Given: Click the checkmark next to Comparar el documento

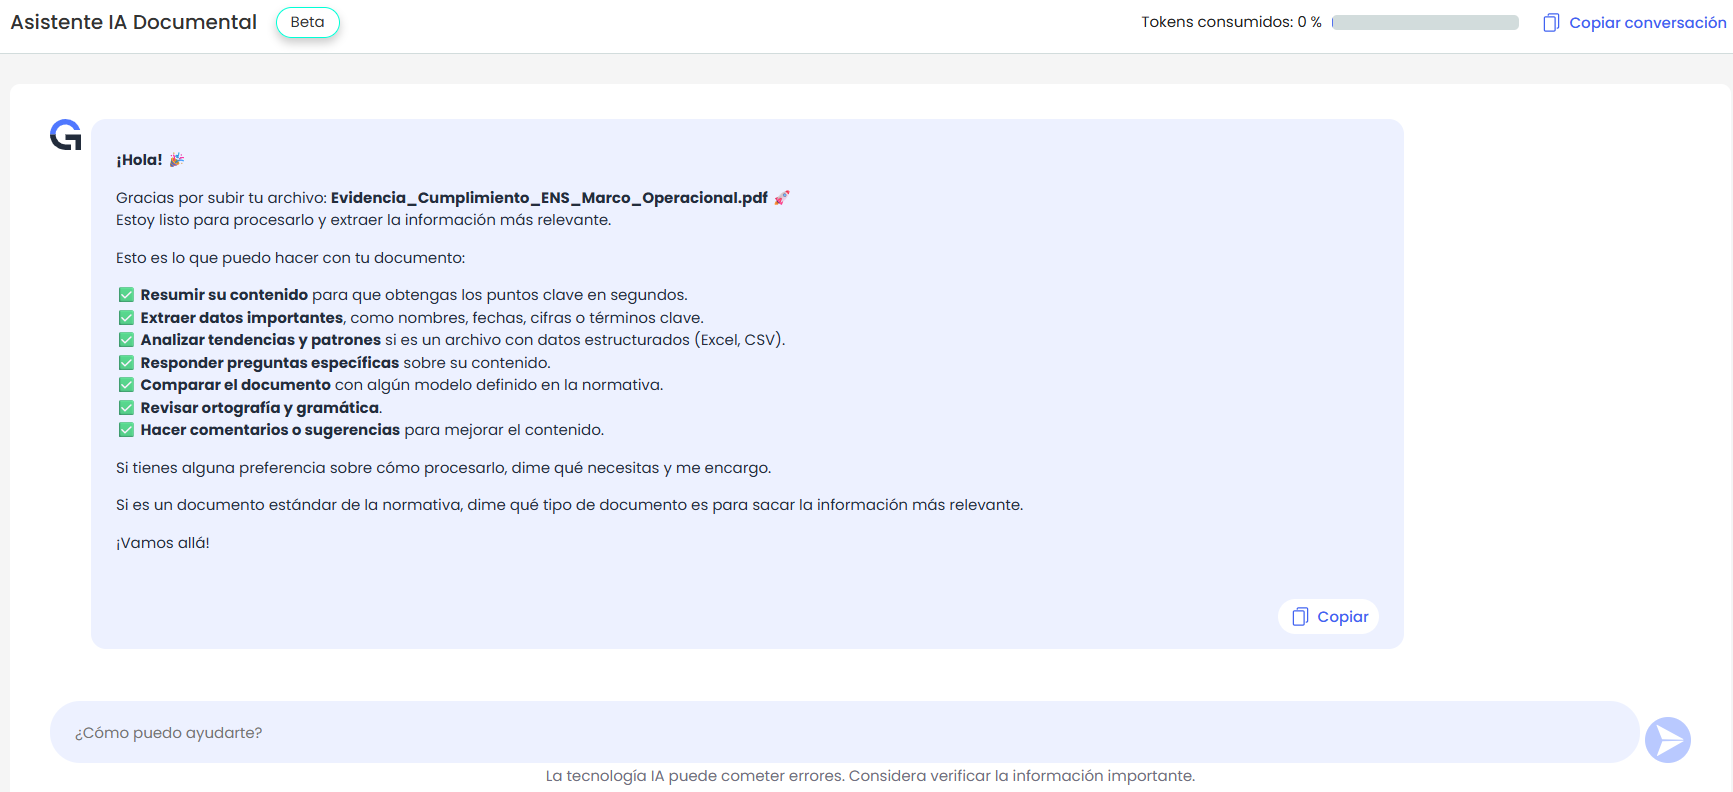Looking at the screenshot, I should [126, 385].
